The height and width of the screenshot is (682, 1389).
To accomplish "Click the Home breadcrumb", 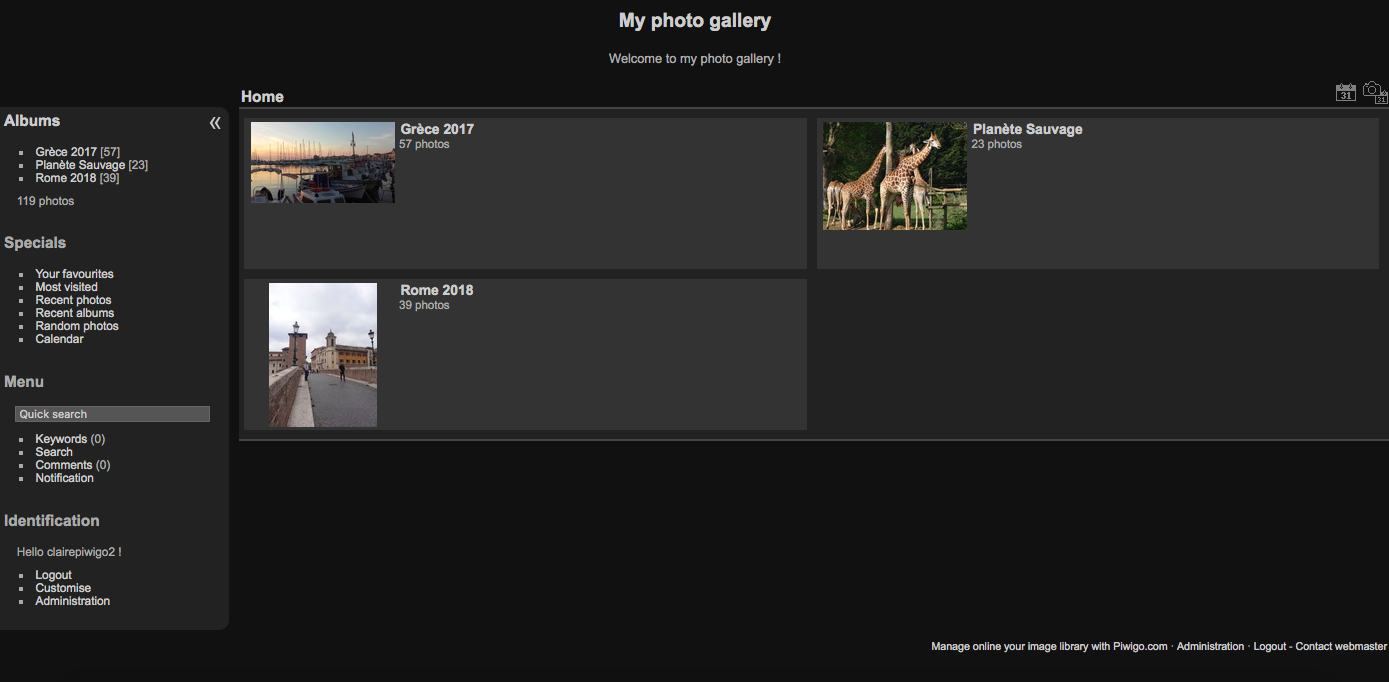I will (x=262, y=96).
